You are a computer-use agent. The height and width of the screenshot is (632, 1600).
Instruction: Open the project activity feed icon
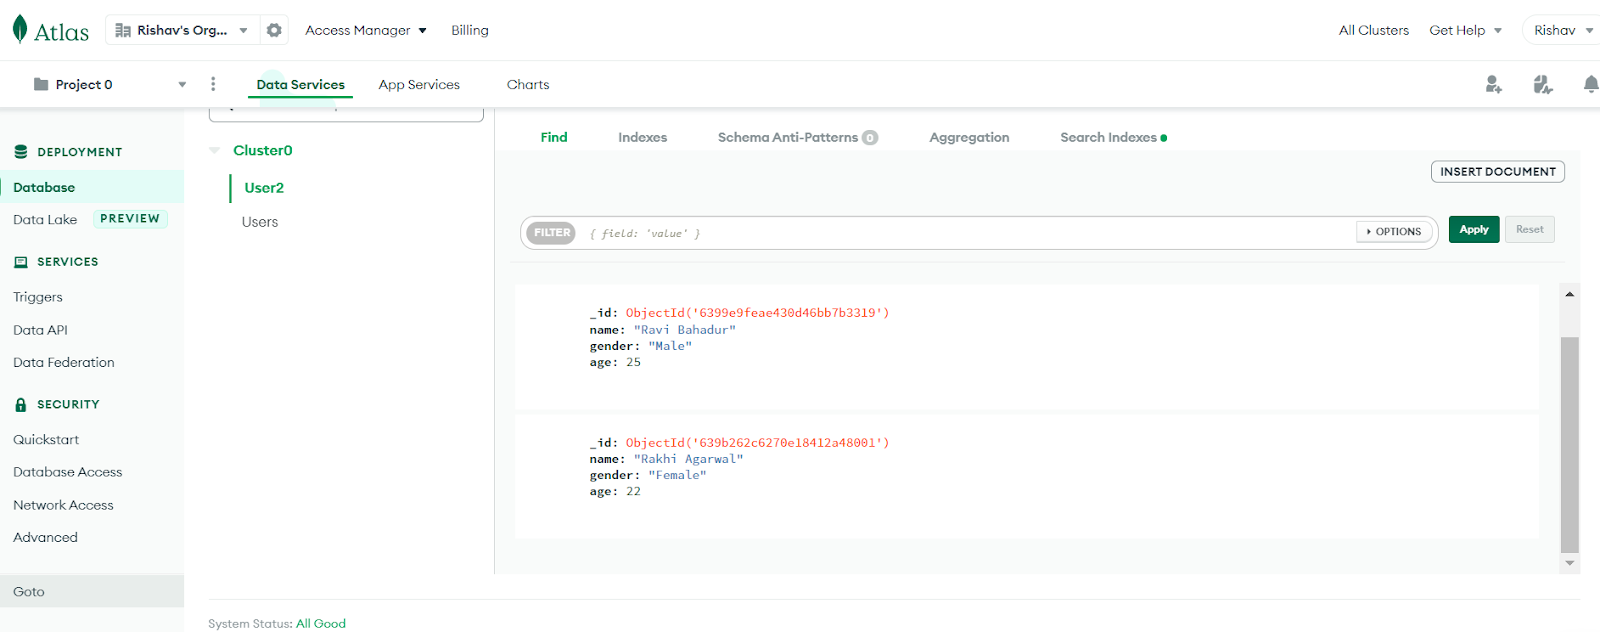pos(1543,85)
